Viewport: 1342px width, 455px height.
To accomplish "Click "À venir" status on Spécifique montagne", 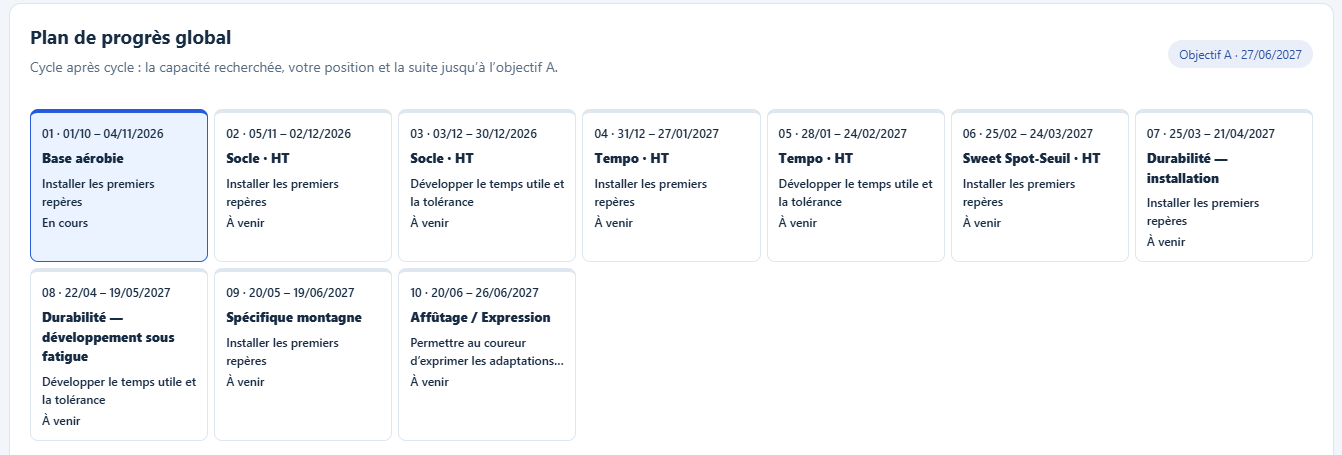I will pyautogui.click(x=245, y=382).
